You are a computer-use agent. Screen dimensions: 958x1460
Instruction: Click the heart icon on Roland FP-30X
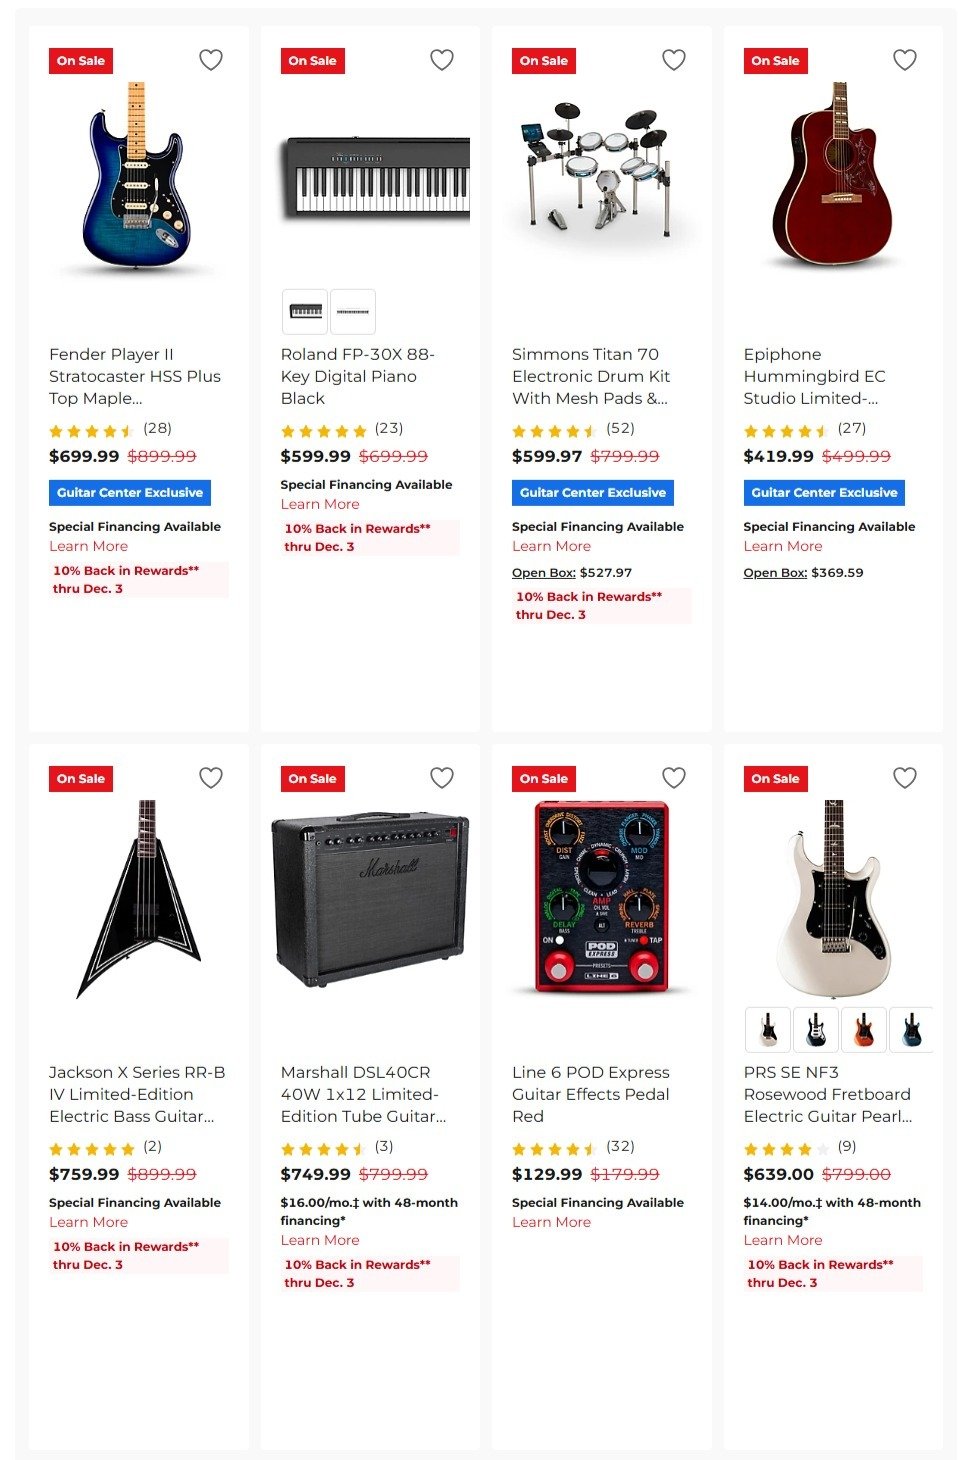coord(442,60)
